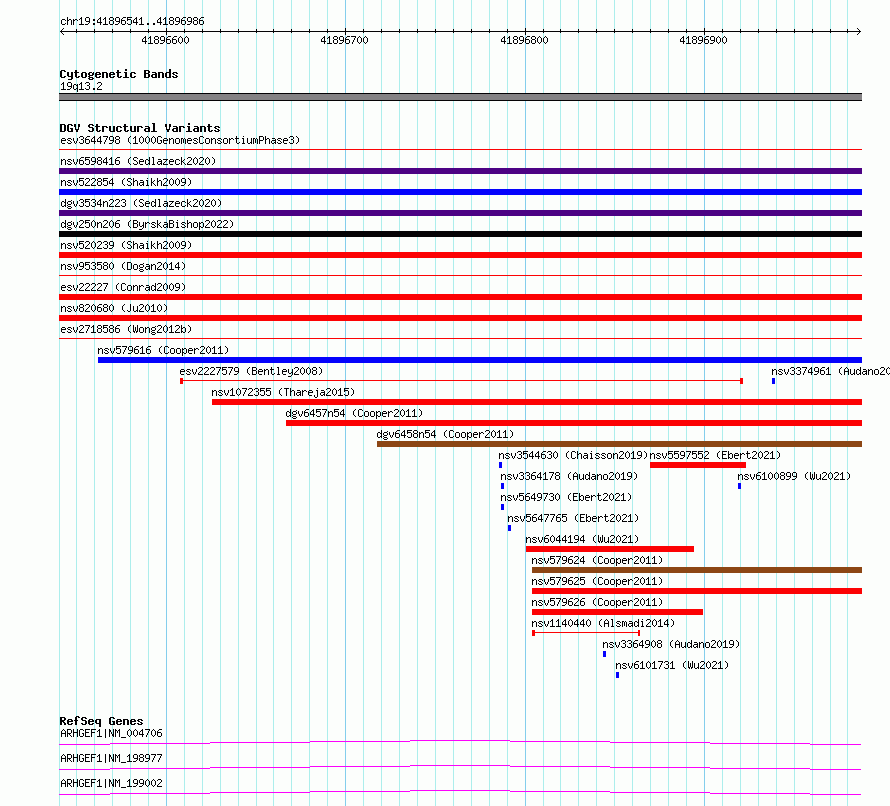The width and height of the screenshot is (890, 806).
Task: Open variant esv2227579 (Bentley2008)
Action: (251, 371)
